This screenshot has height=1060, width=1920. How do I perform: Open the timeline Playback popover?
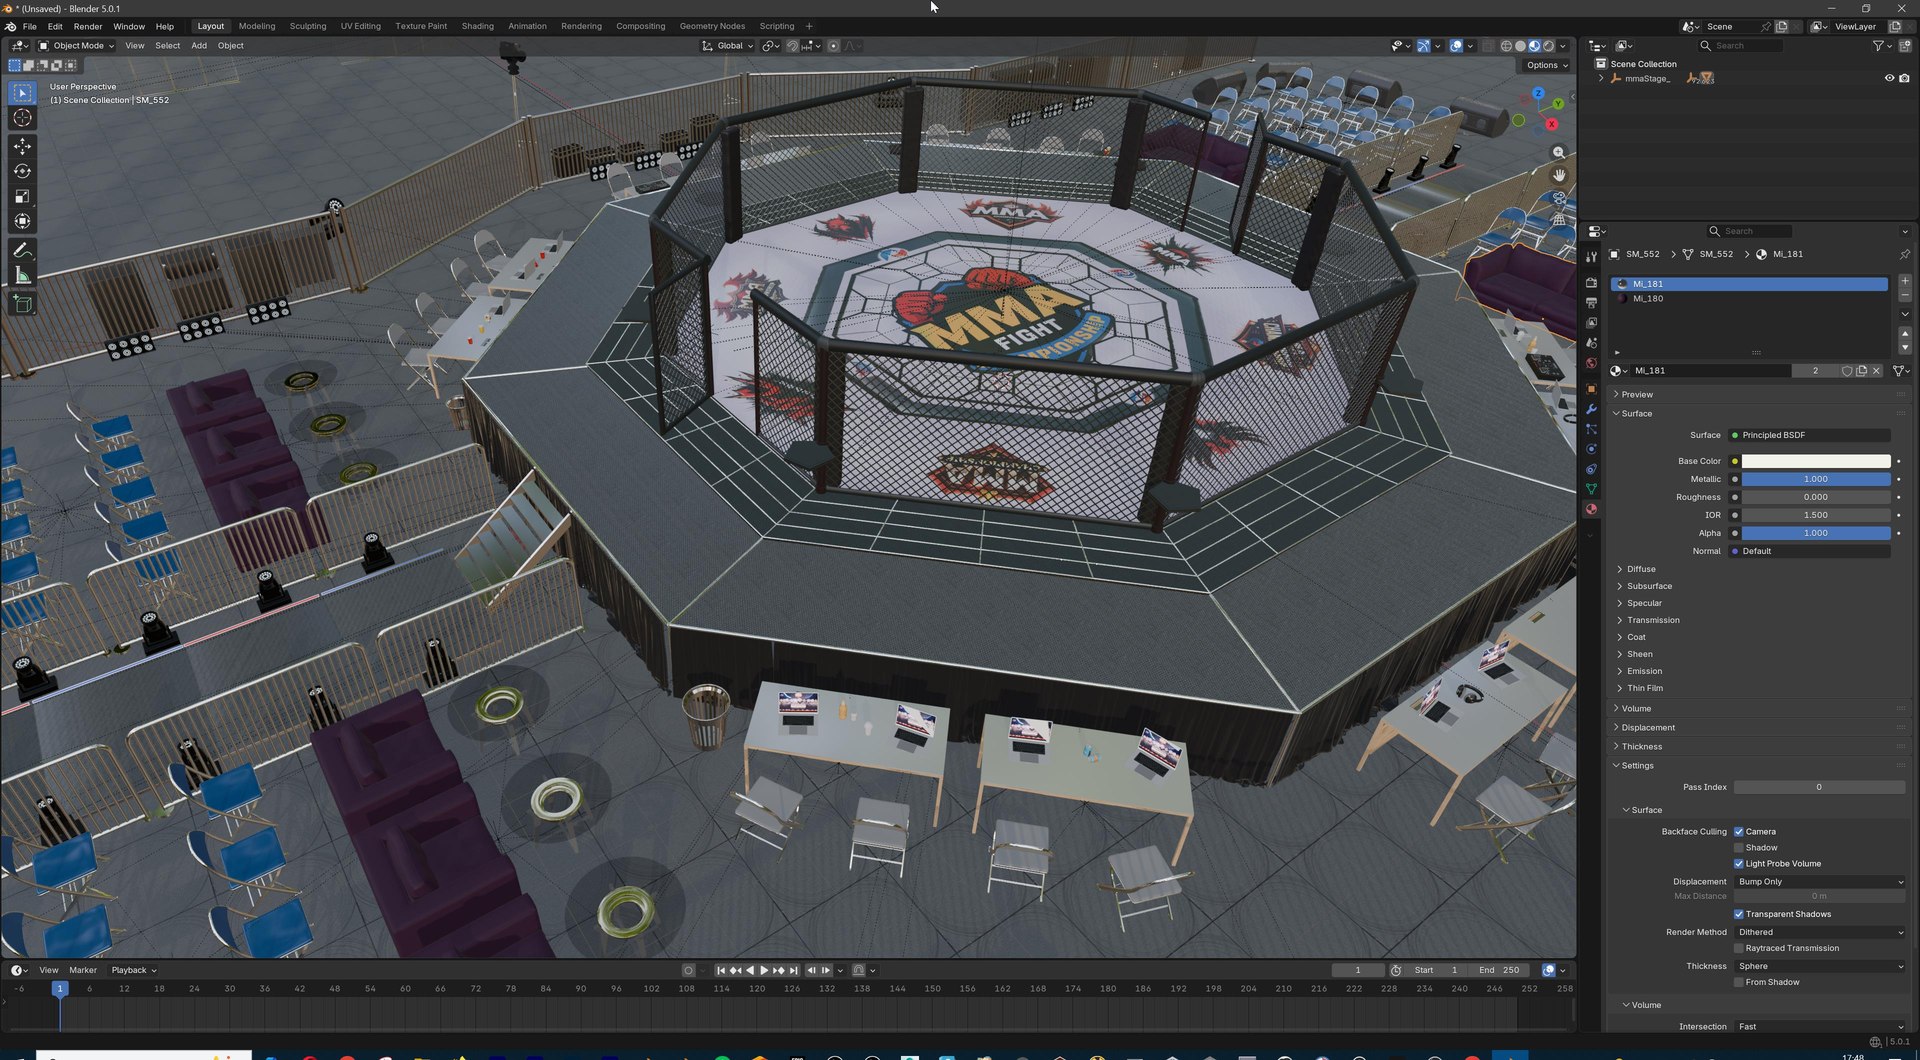(133, 970)
